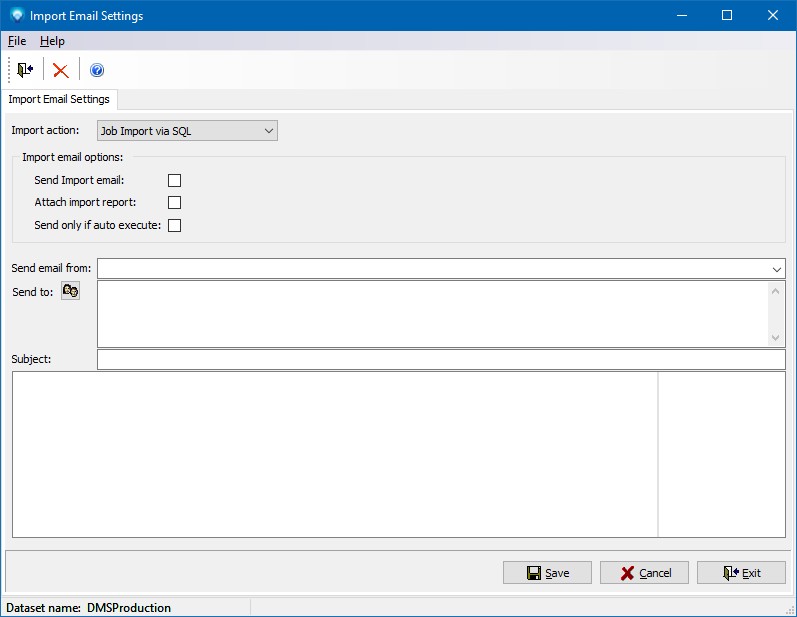Viewport: 797px width, 617px height.
Task: Click the exit door icon in toolbar
Action: pos(25,70)
